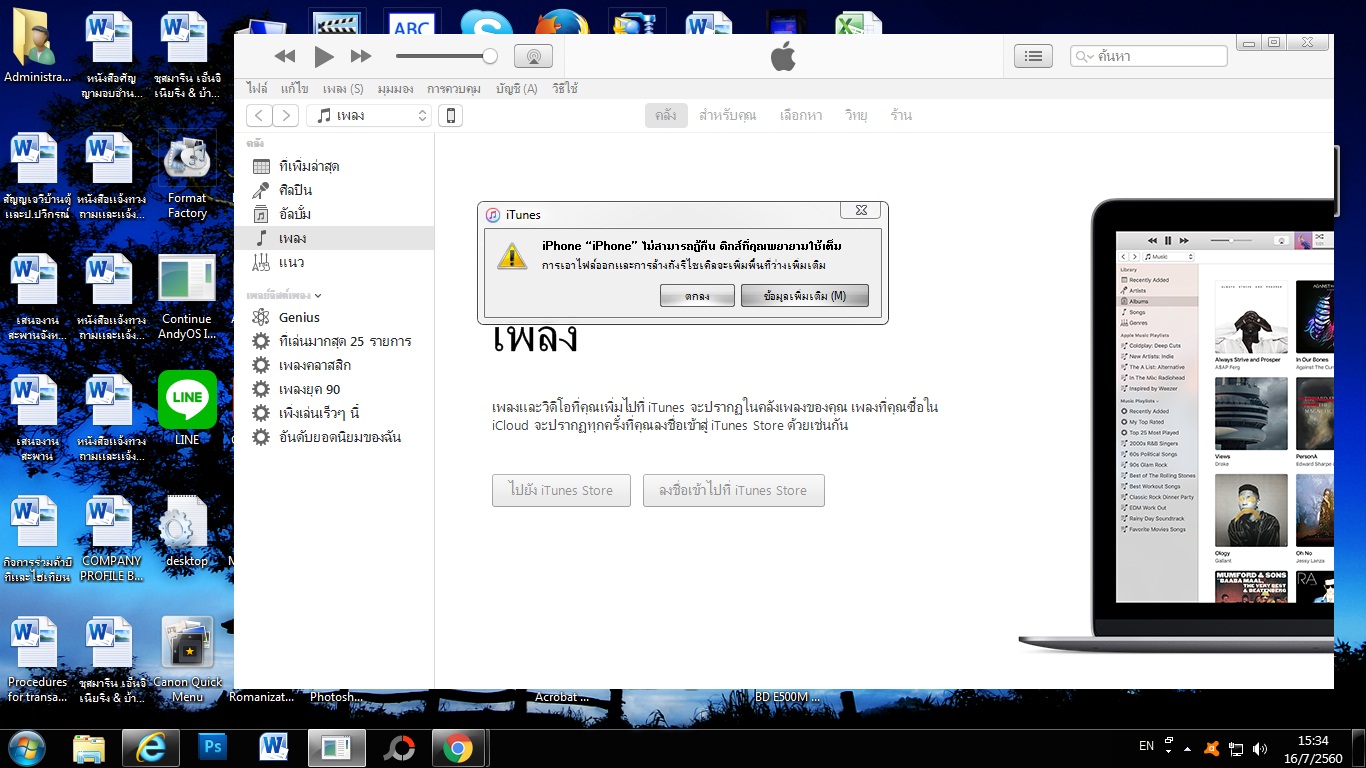This screenshot has height=768, width=1366.
Task: Open the วิธีใช้ help menu
Action: click(565, 89)
